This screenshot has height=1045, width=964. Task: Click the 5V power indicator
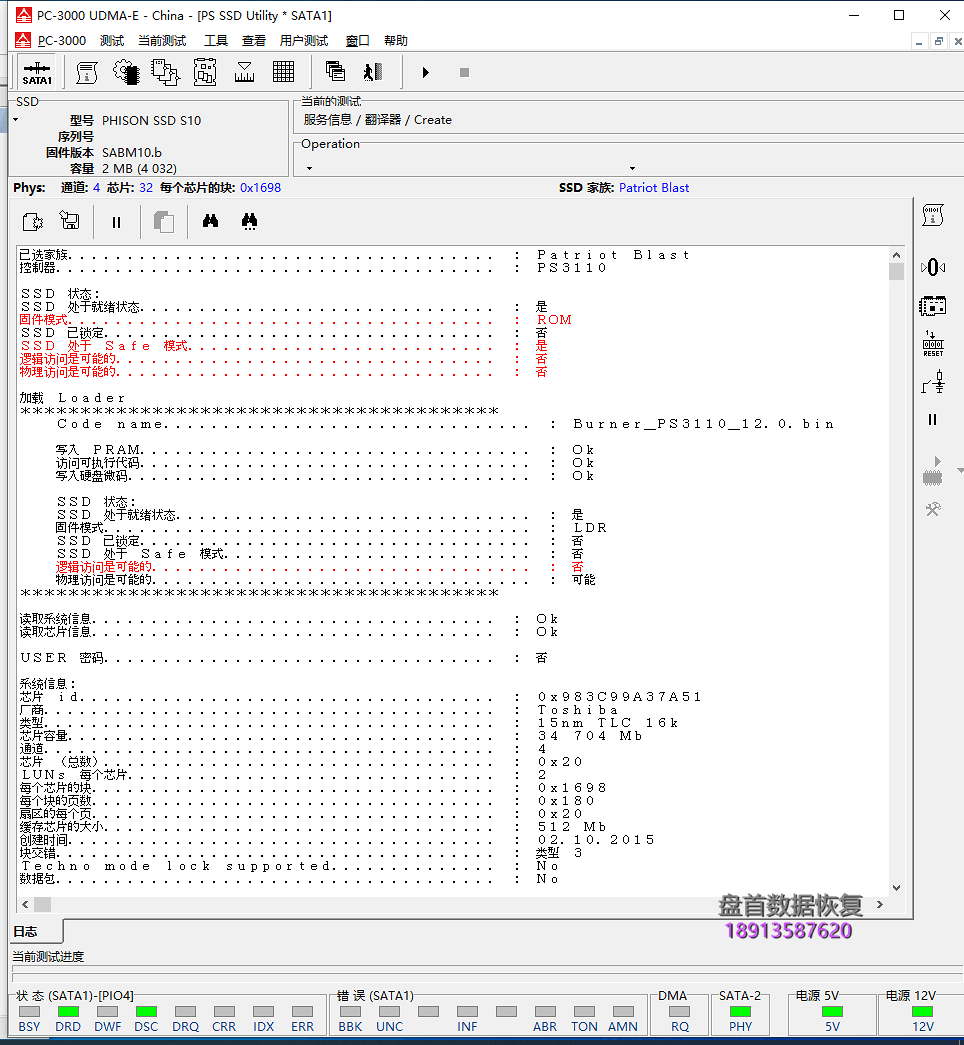pyautogui.click(x=832, y=1011)
